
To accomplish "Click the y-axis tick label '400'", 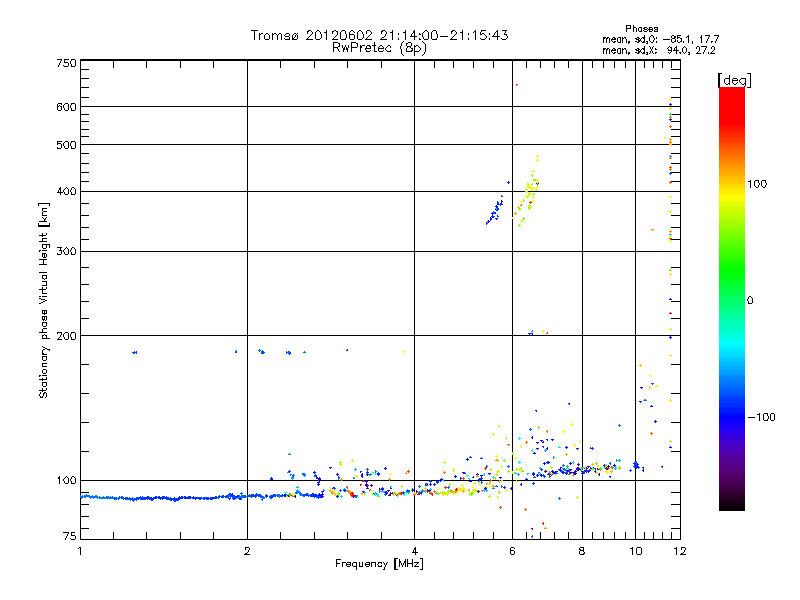I will click(x=67, y=192).
